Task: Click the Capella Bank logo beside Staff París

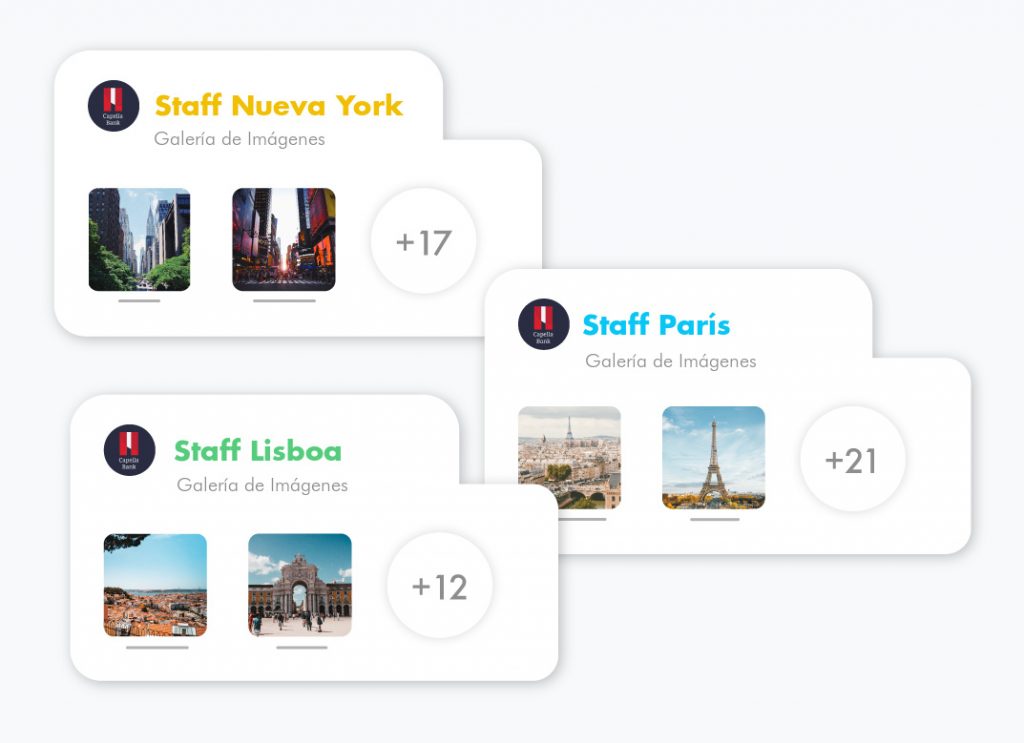Action: coord(544,324)
